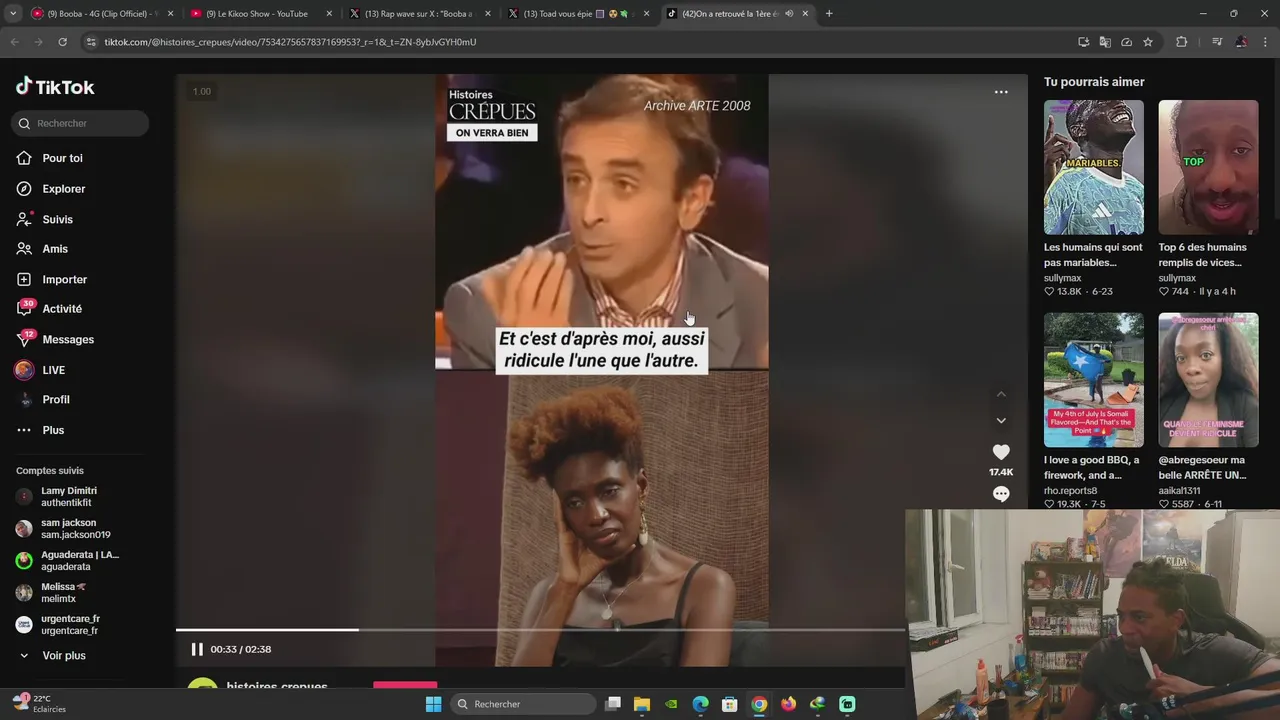The height and width of the screenshot is (720, 1280).
Task: Install app icon in address bar
Action: click(1083, 42)
